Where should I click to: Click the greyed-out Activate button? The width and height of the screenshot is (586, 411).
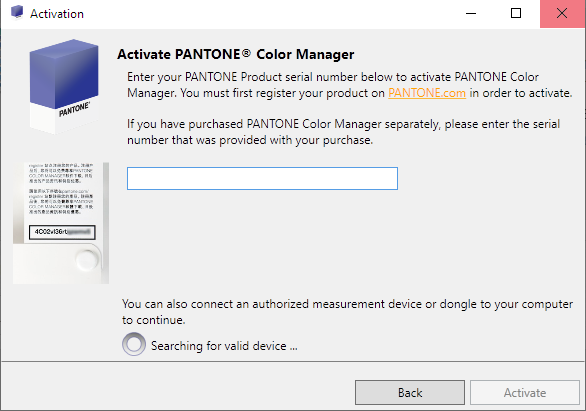[525, 393]
